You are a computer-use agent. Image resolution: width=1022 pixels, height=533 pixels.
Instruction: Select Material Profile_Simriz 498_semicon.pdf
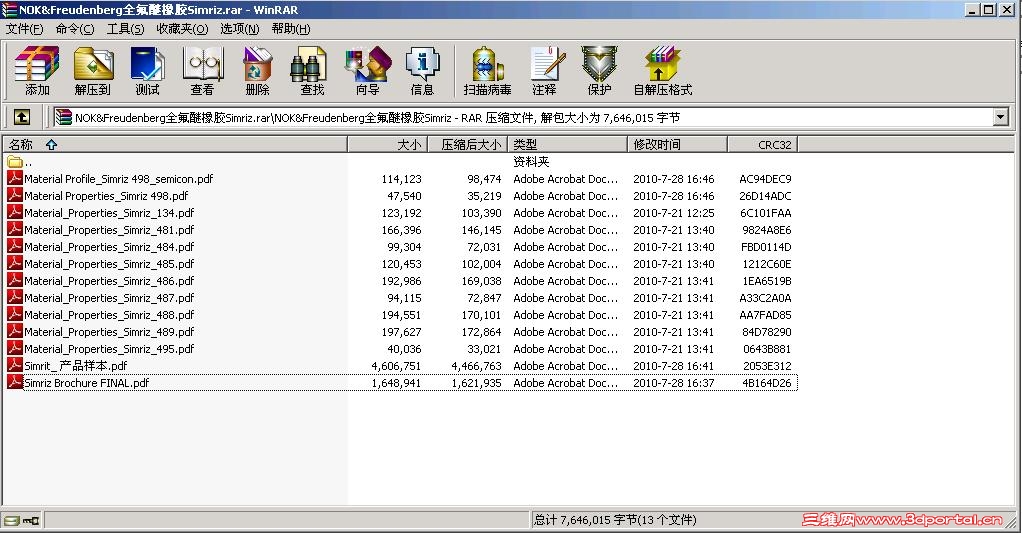[x=119, y=179]
